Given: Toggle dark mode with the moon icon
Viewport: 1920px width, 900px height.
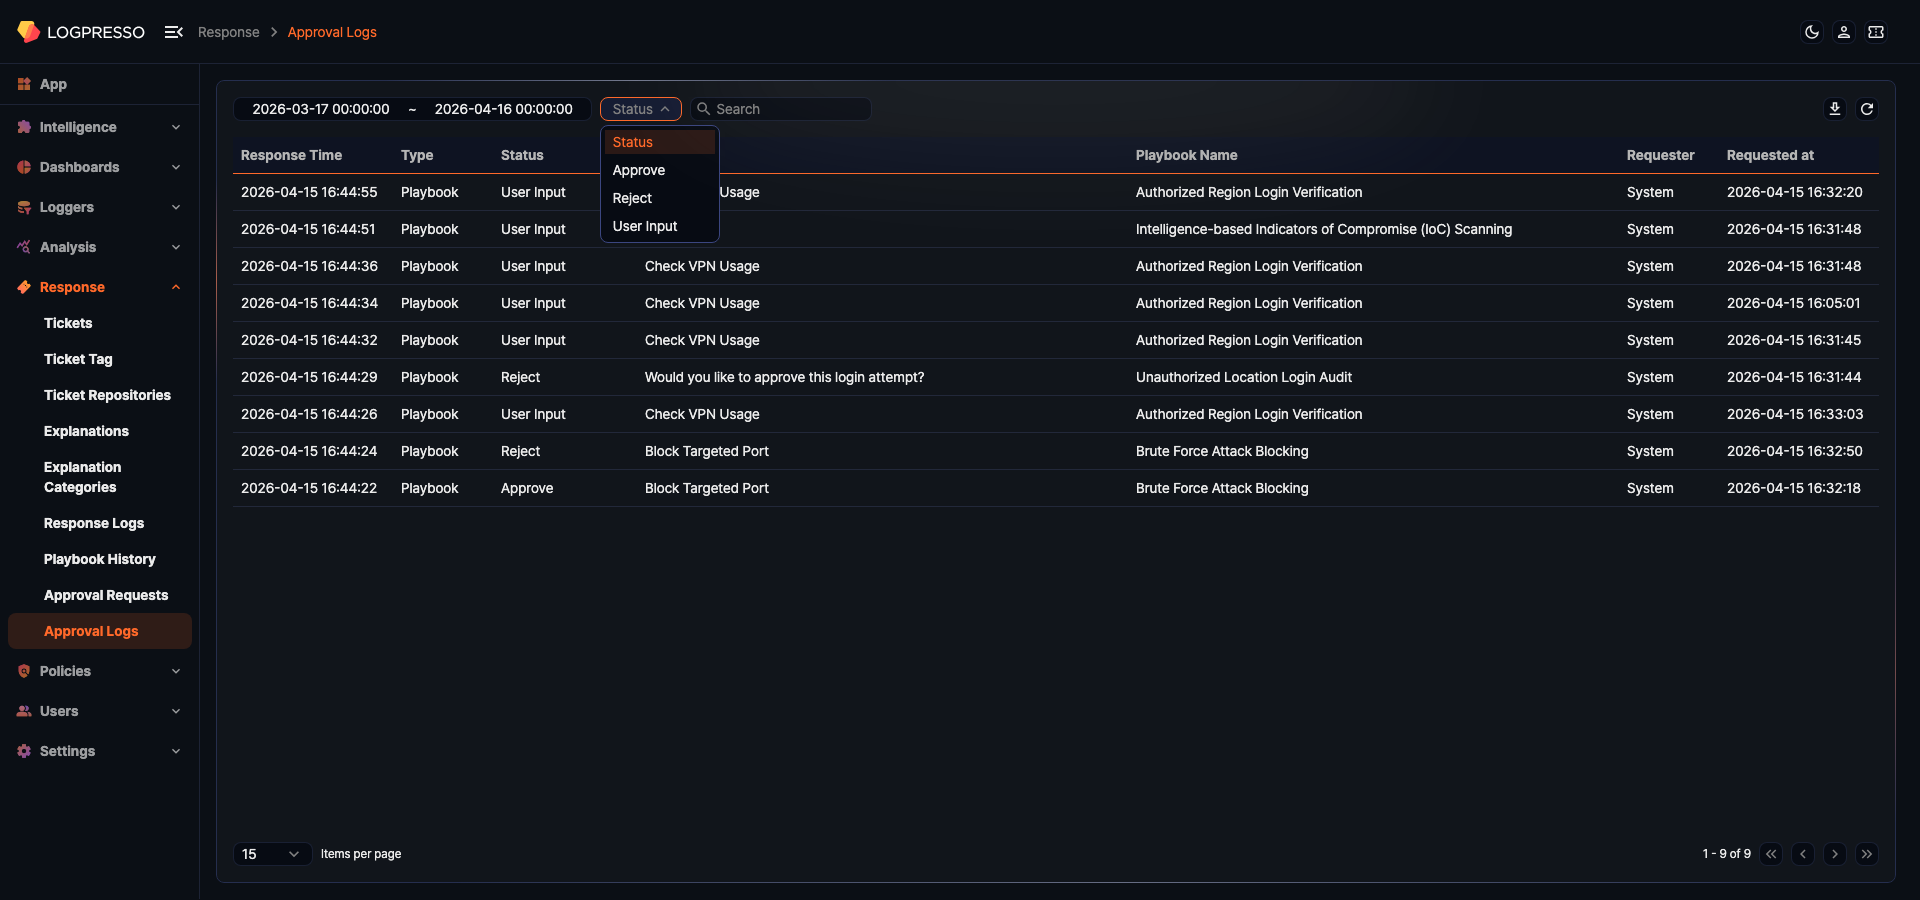Looking at the screenshot, I should click(1812, 32).
